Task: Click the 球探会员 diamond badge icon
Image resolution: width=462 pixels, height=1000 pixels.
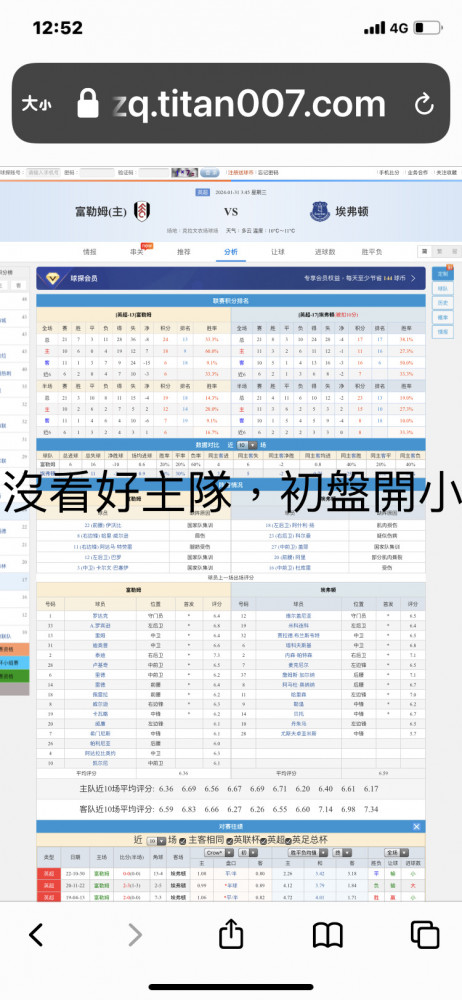Action: coord(53,278)
